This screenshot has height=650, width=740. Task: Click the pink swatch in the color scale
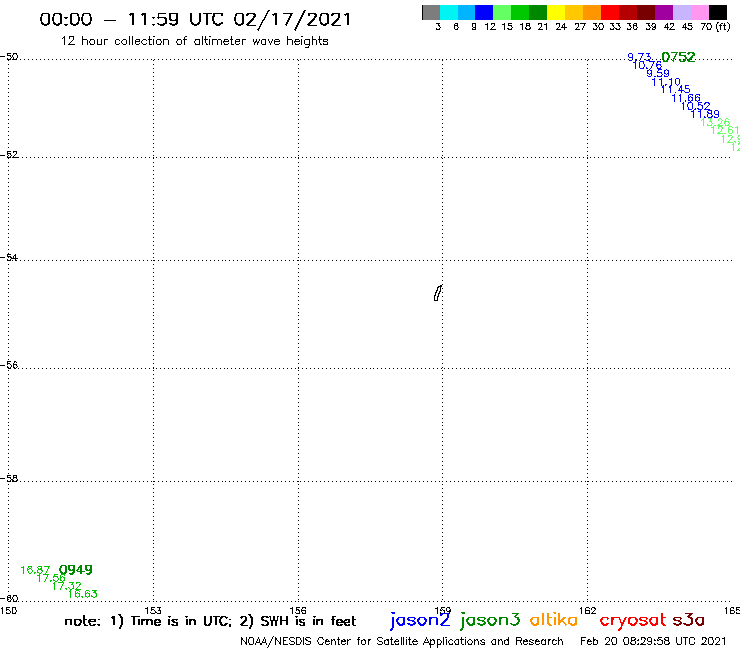(699, 12)
